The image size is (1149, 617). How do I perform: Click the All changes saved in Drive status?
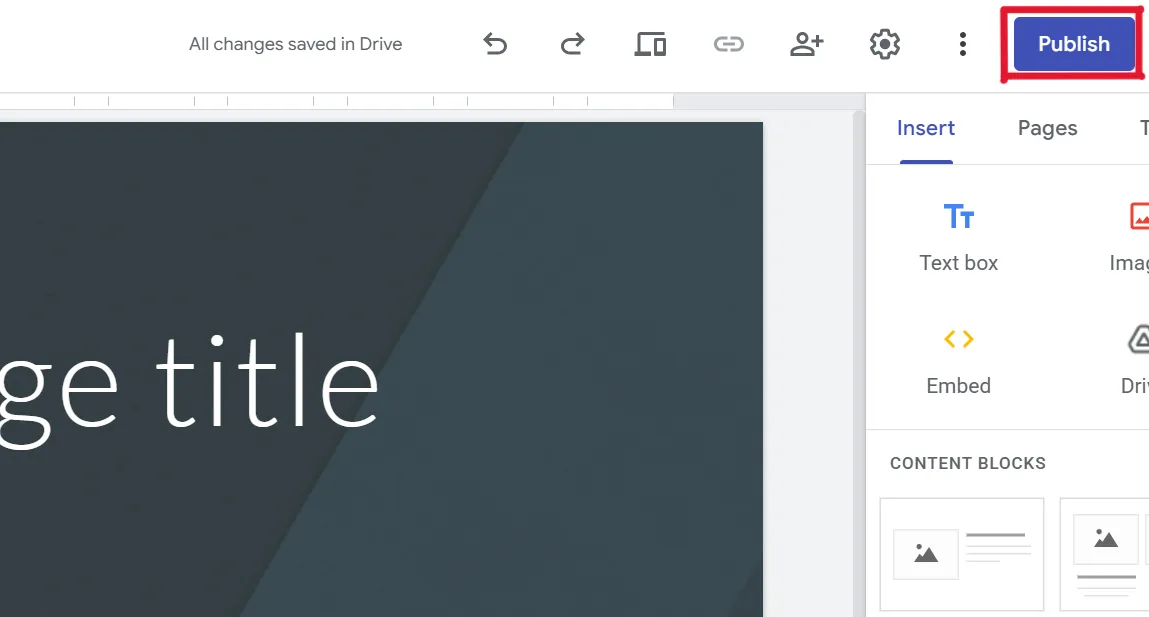click(x=295, y=44)
